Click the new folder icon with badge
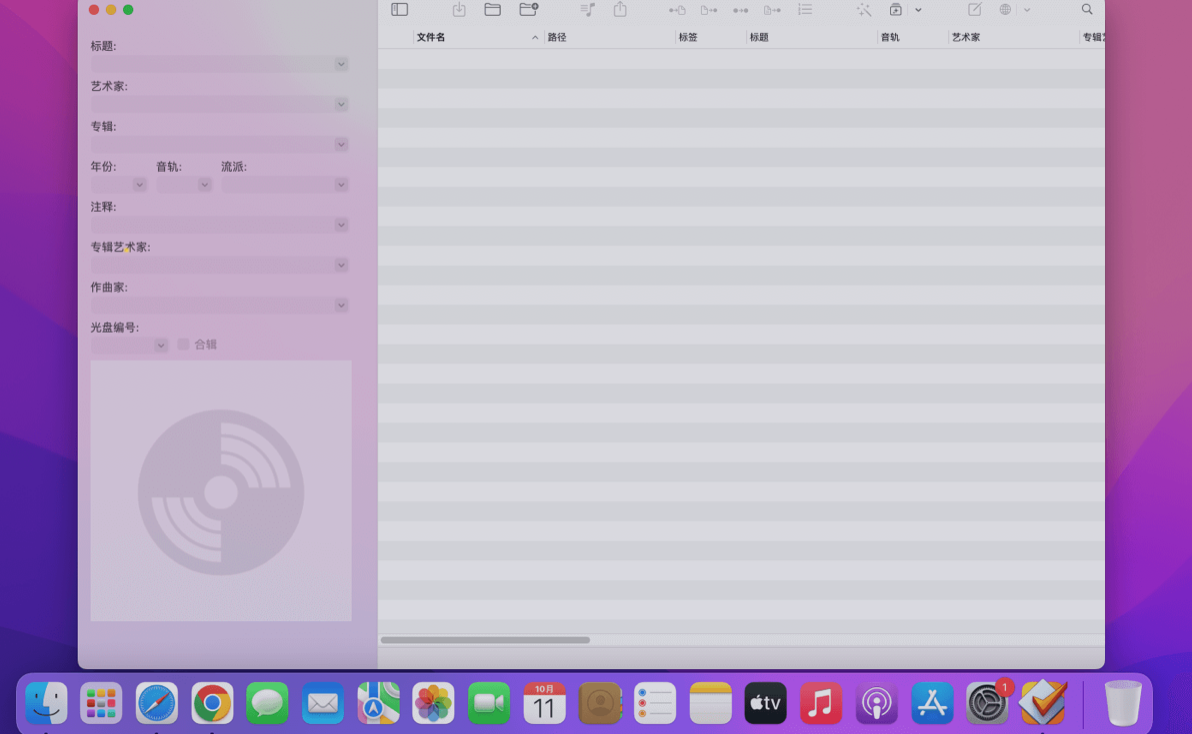This screenshot has width=1192, height=734. coord(528,9)
